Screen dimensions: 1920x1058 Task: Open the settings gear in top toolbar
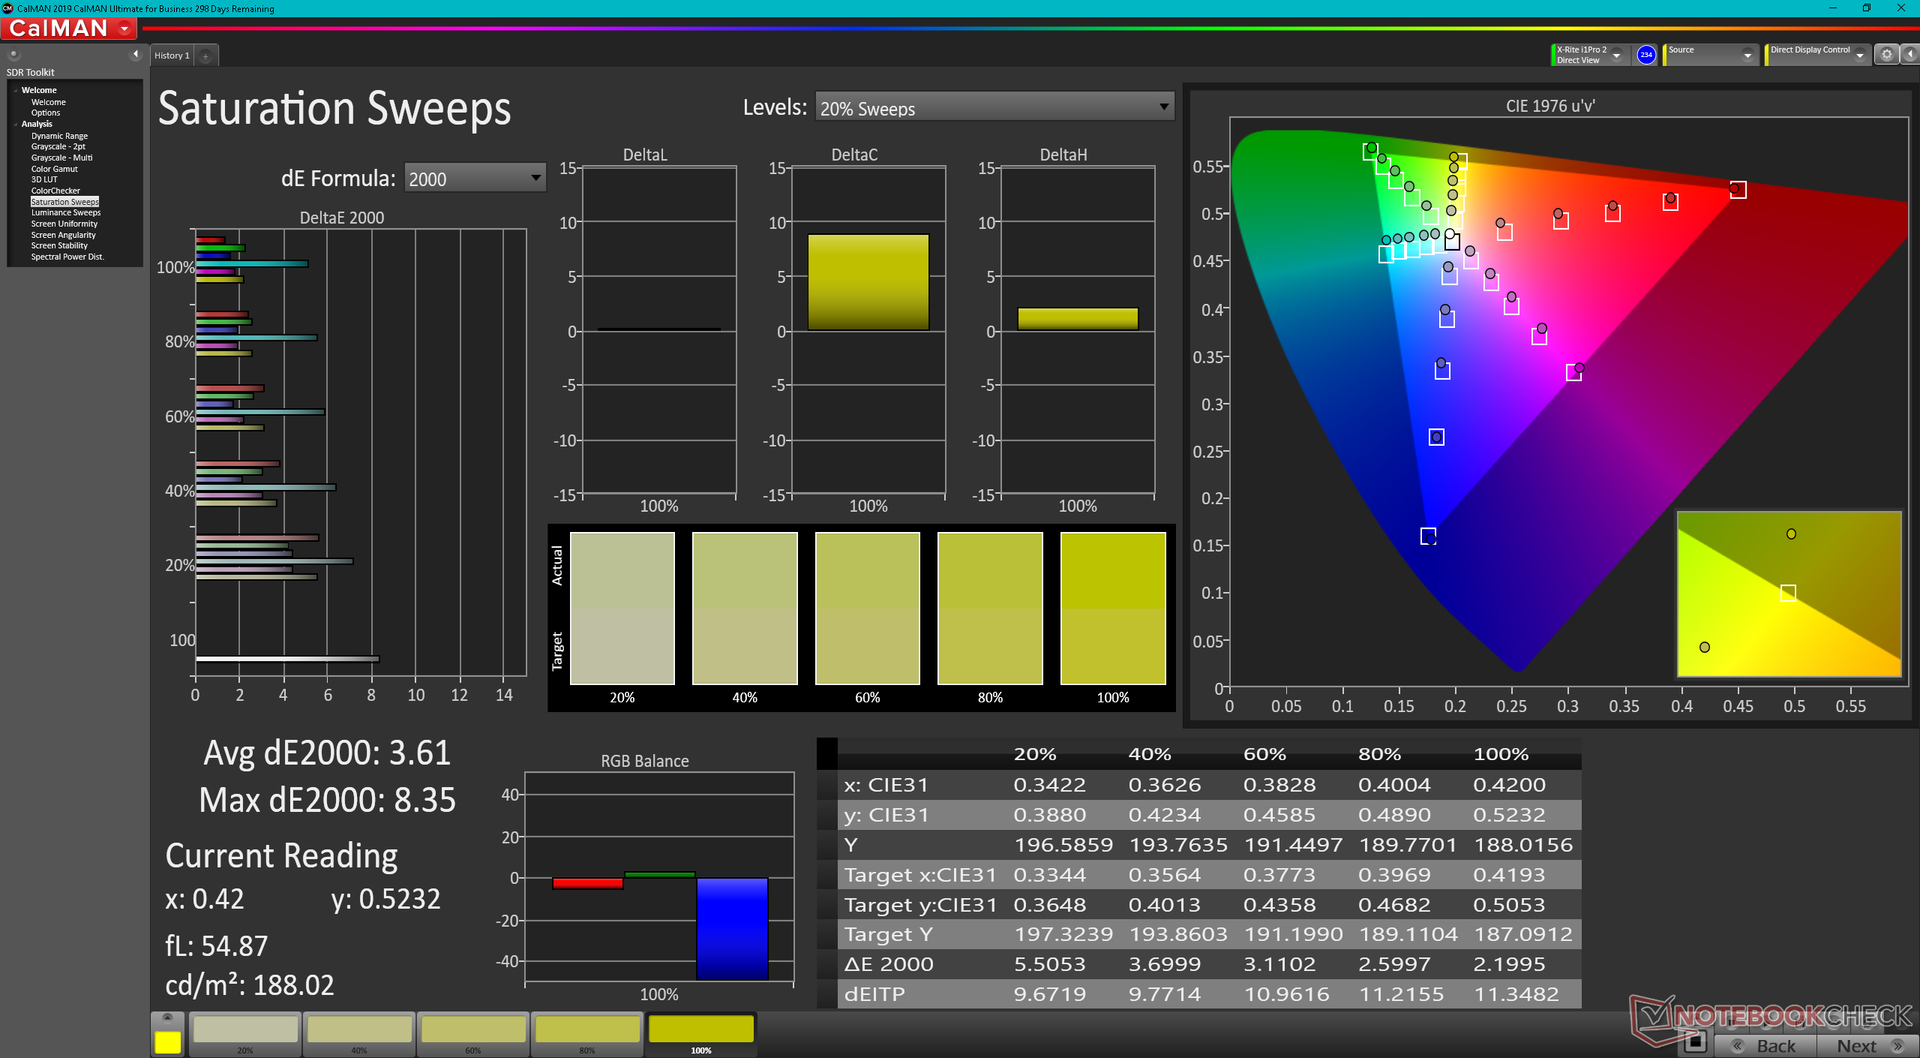tap(1886, 55)
